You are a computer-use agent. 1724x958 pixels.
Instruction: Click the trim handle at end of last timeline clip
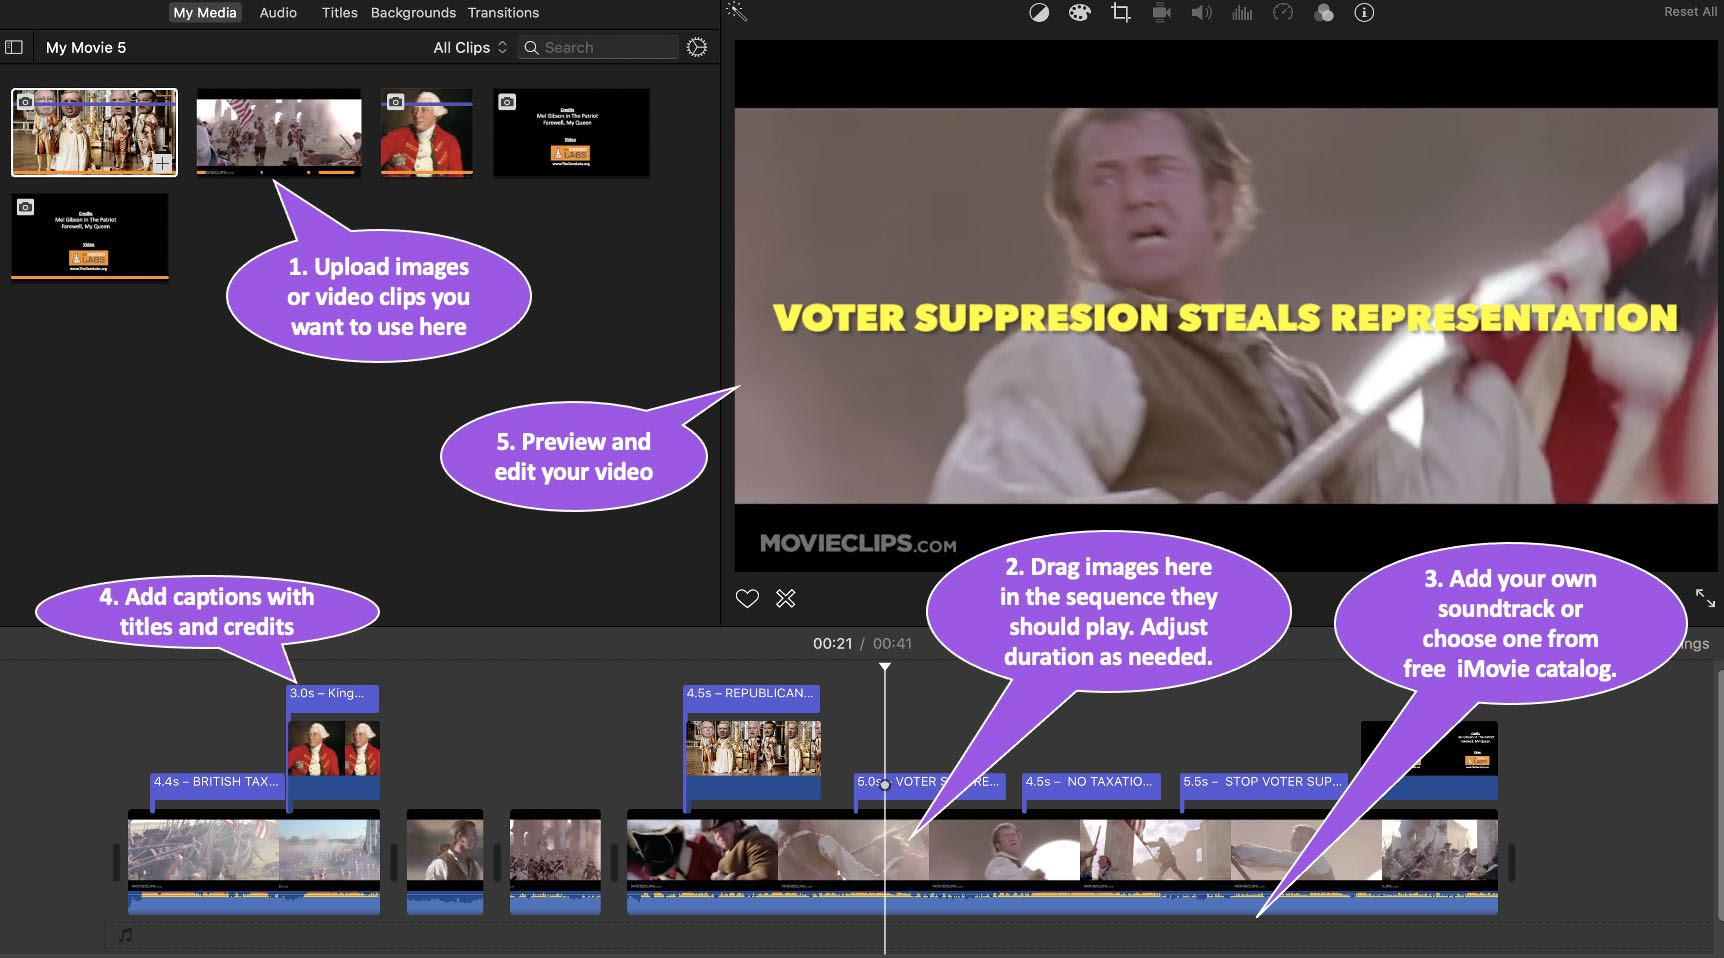tap(1511, 862)
